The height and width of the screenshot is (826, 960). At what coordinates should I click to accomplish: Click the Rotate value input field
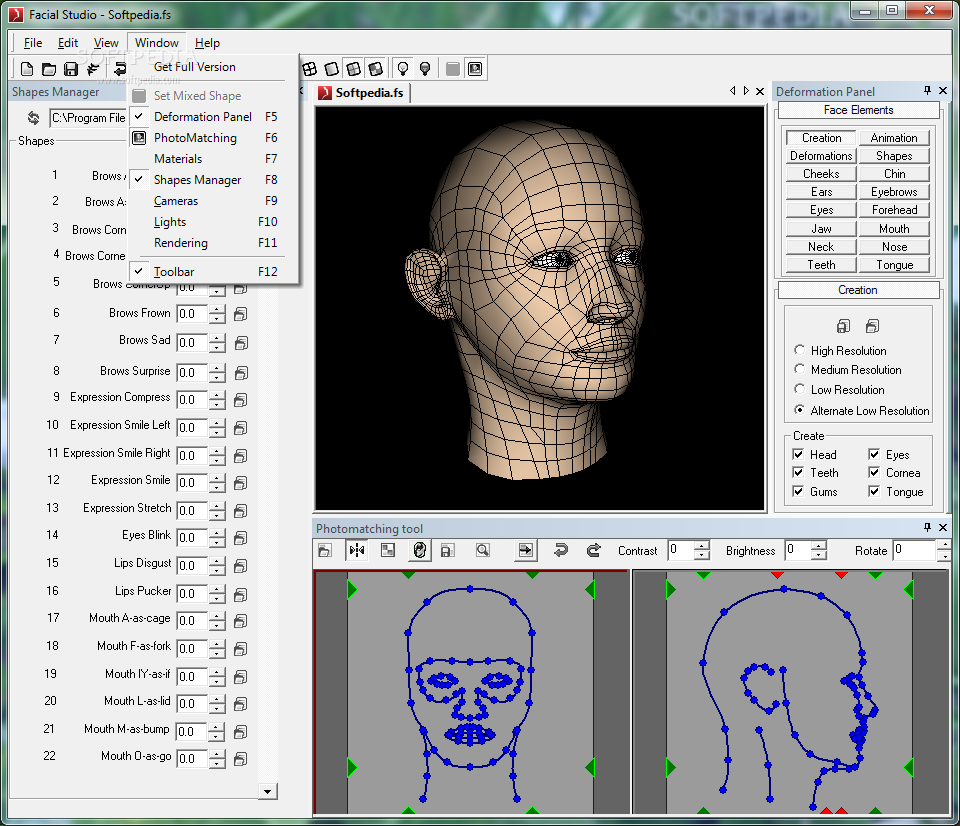(913, 550)
